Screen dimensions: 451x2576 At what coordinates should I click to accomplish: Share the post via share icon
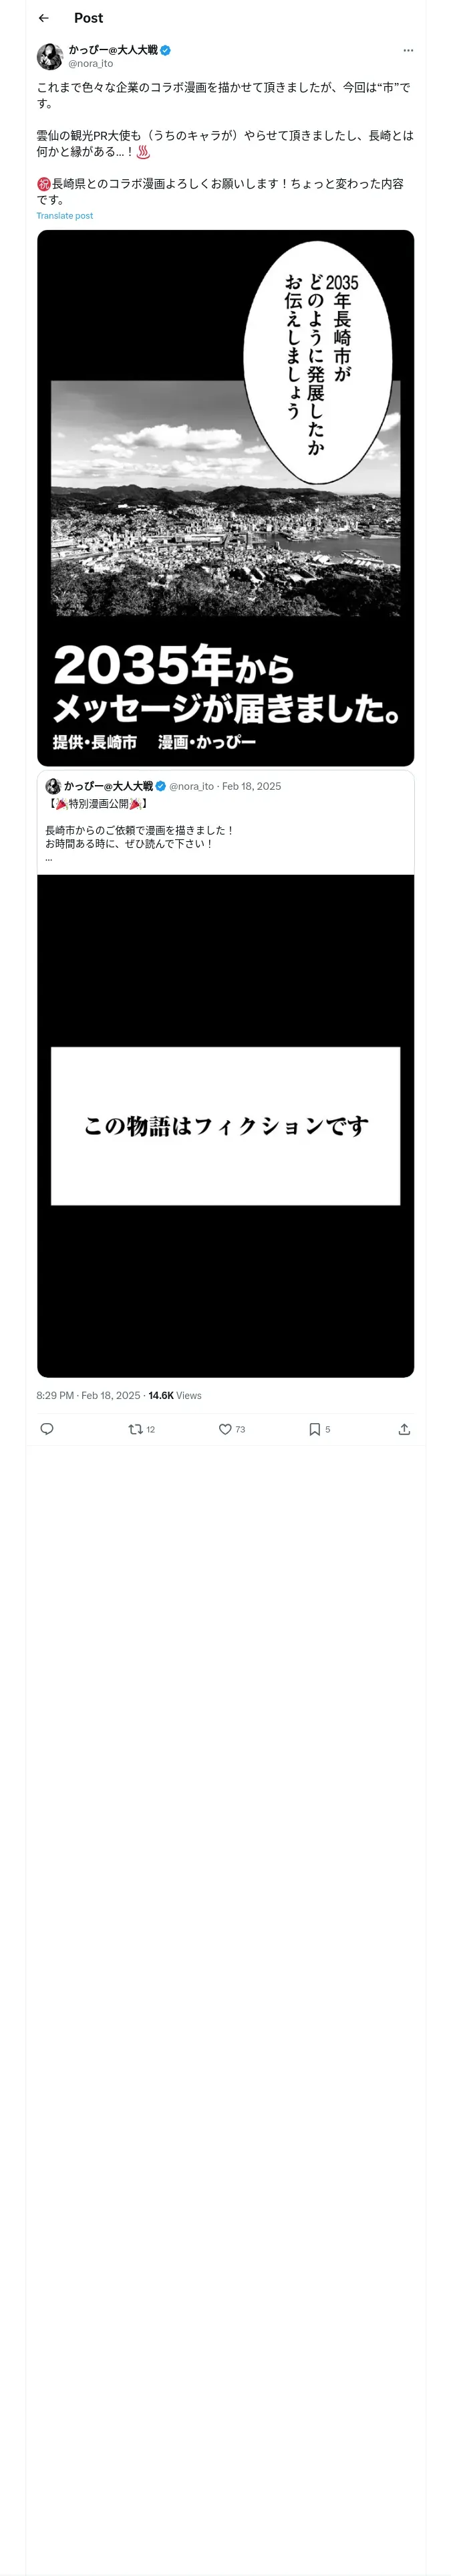404,1429
